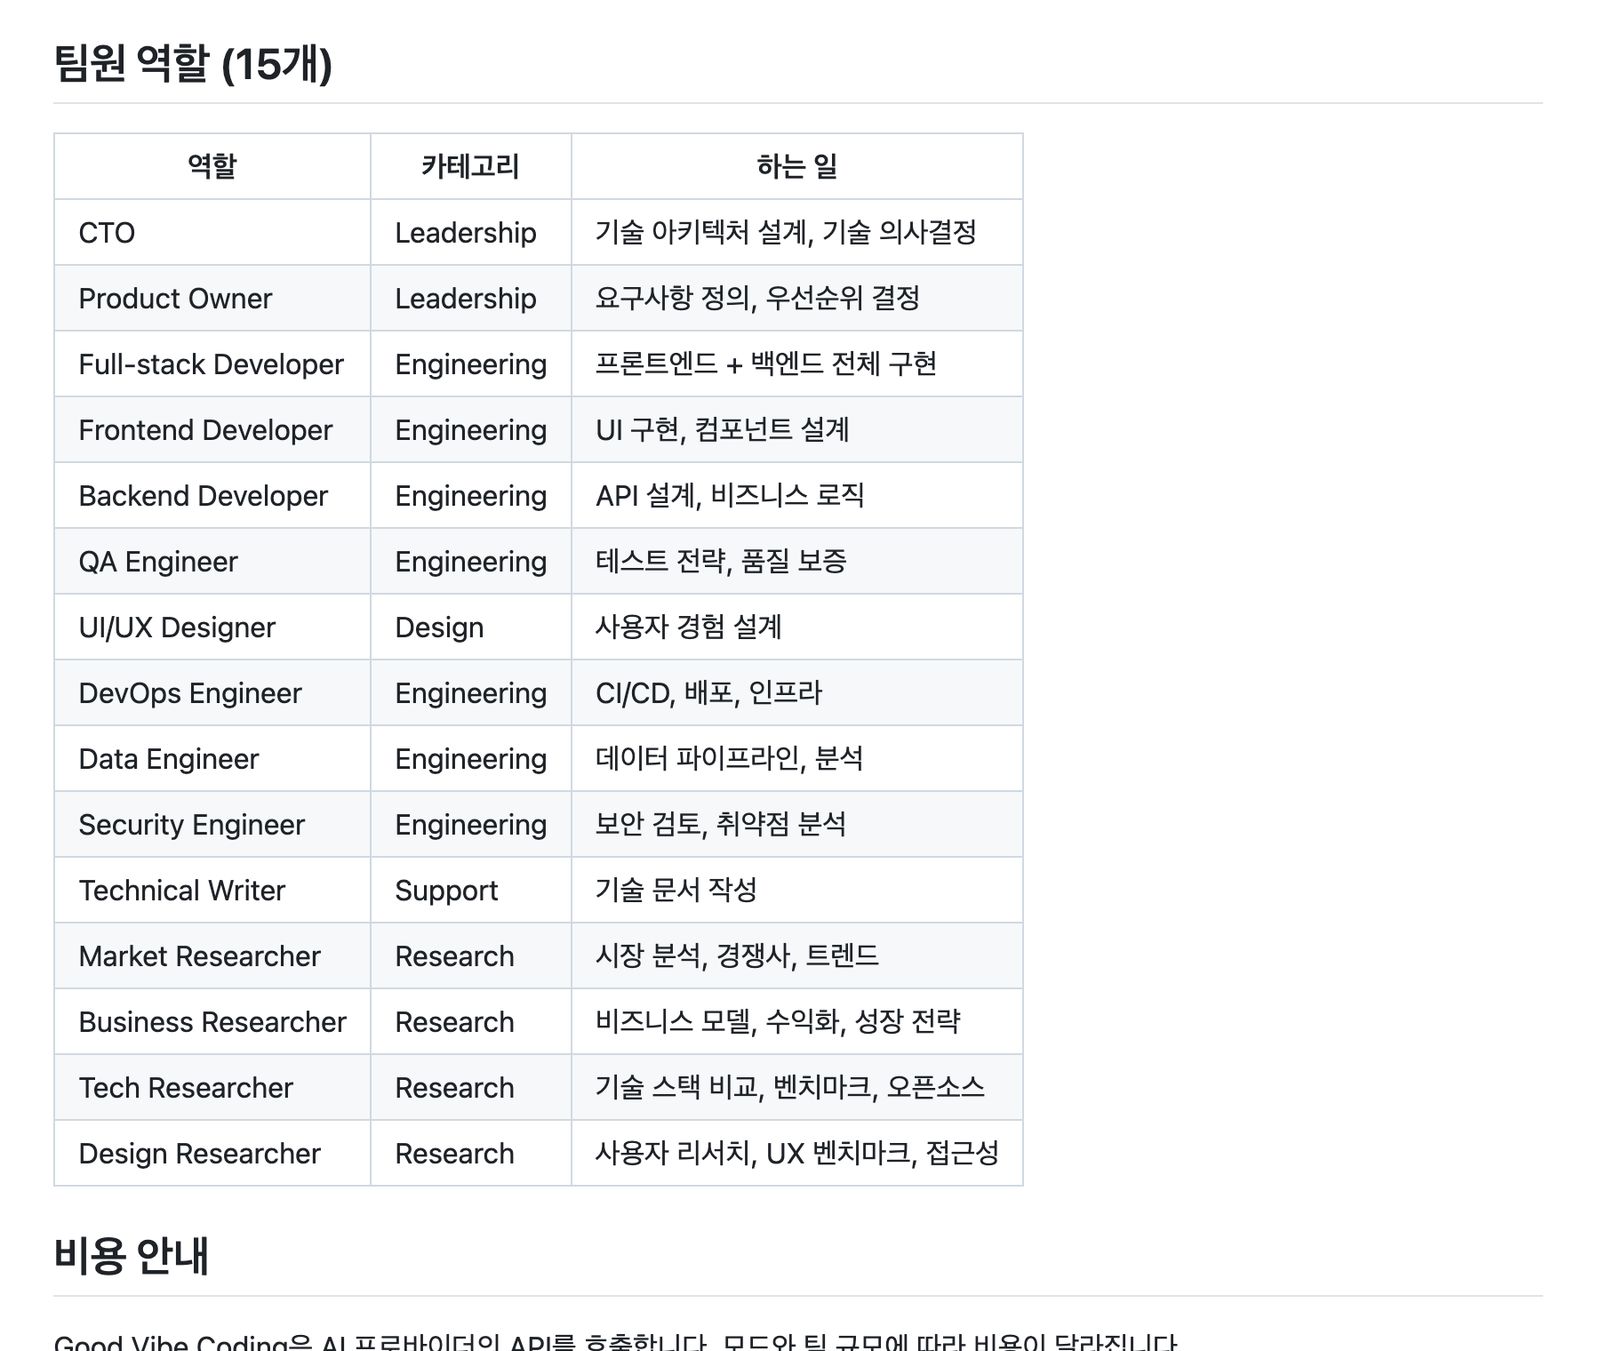Click the Product Owner role cell
1600x1351 pixels.
(x=212, y=298)
